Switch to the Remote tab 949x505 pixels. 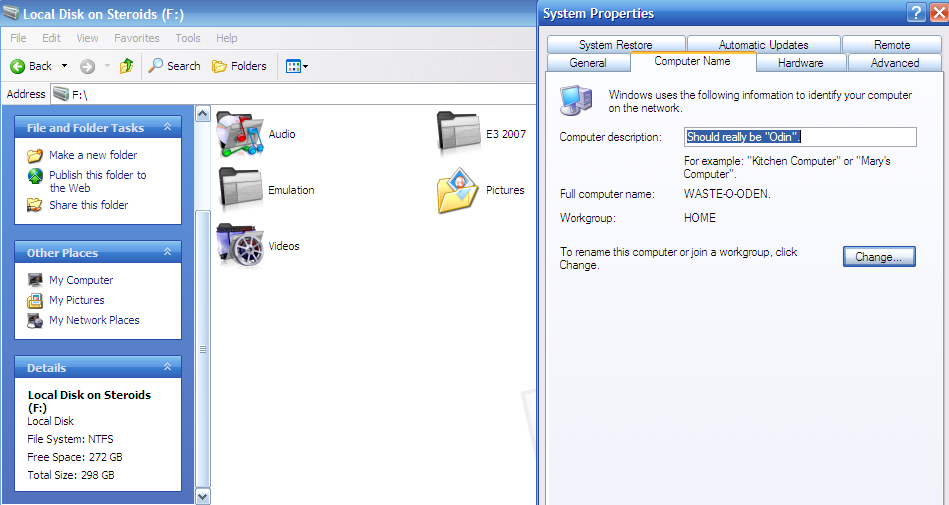tap(892, 45)
